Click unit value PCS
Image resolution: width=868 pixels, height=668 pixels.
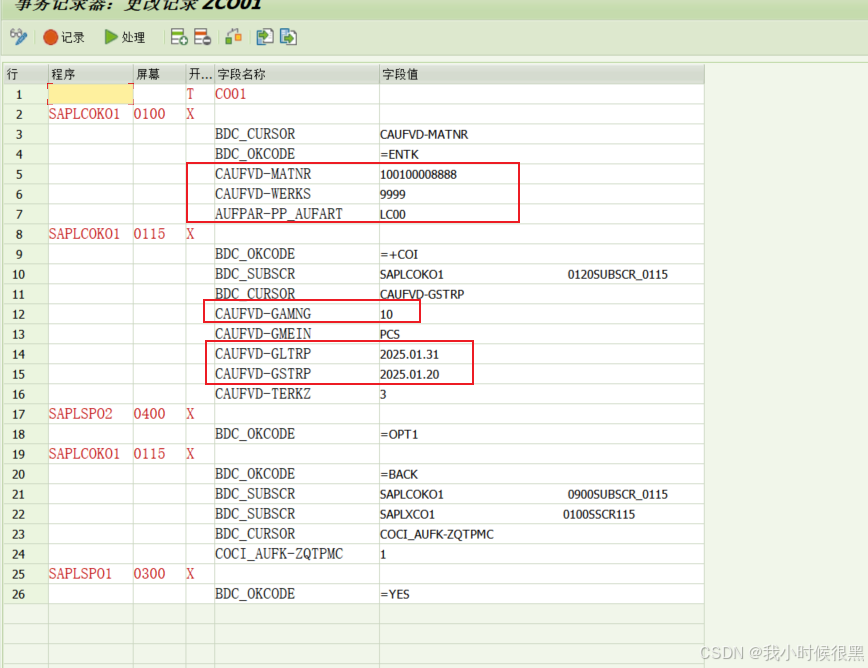click(390, 334)
